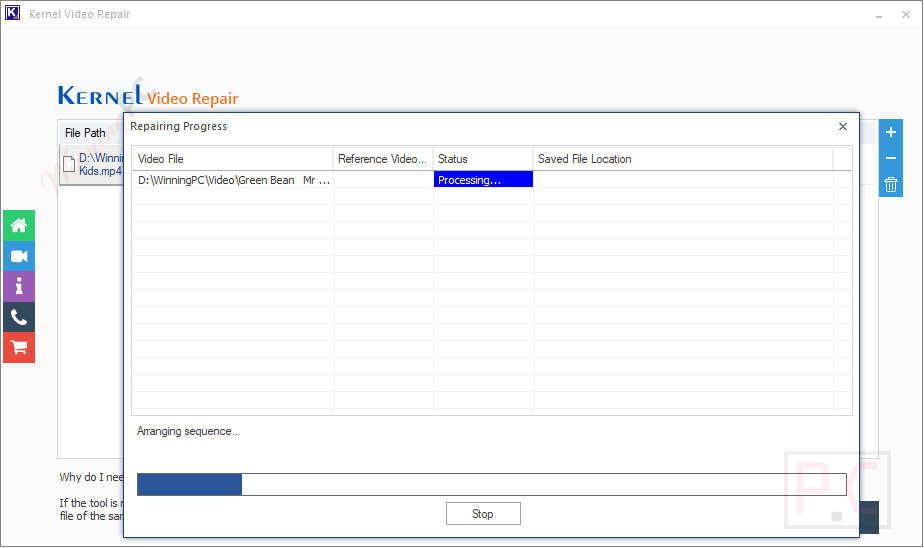Stop the repairing process
Image resolution: width=924 pixels, height=548 pixels.
tap(483, 514)
